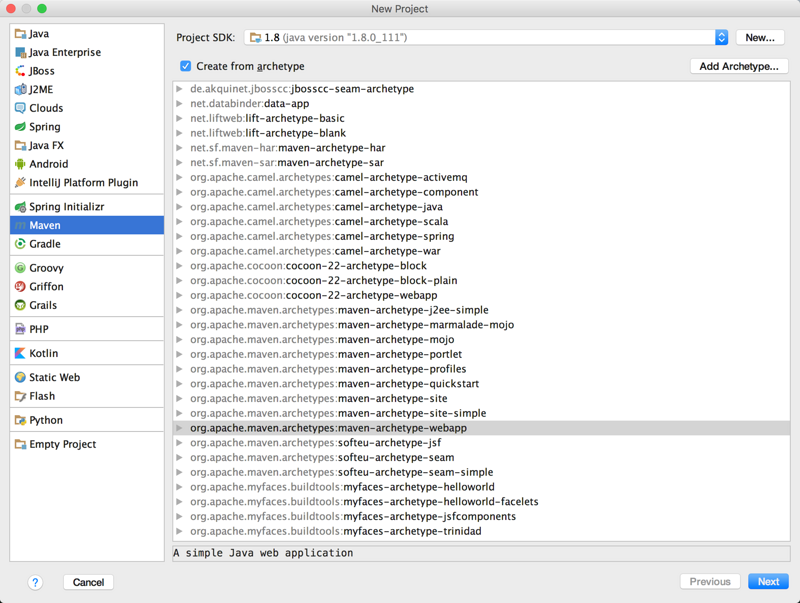800x603 pixels.
Task: Click the Cancel button
Action: pos(88,582)
